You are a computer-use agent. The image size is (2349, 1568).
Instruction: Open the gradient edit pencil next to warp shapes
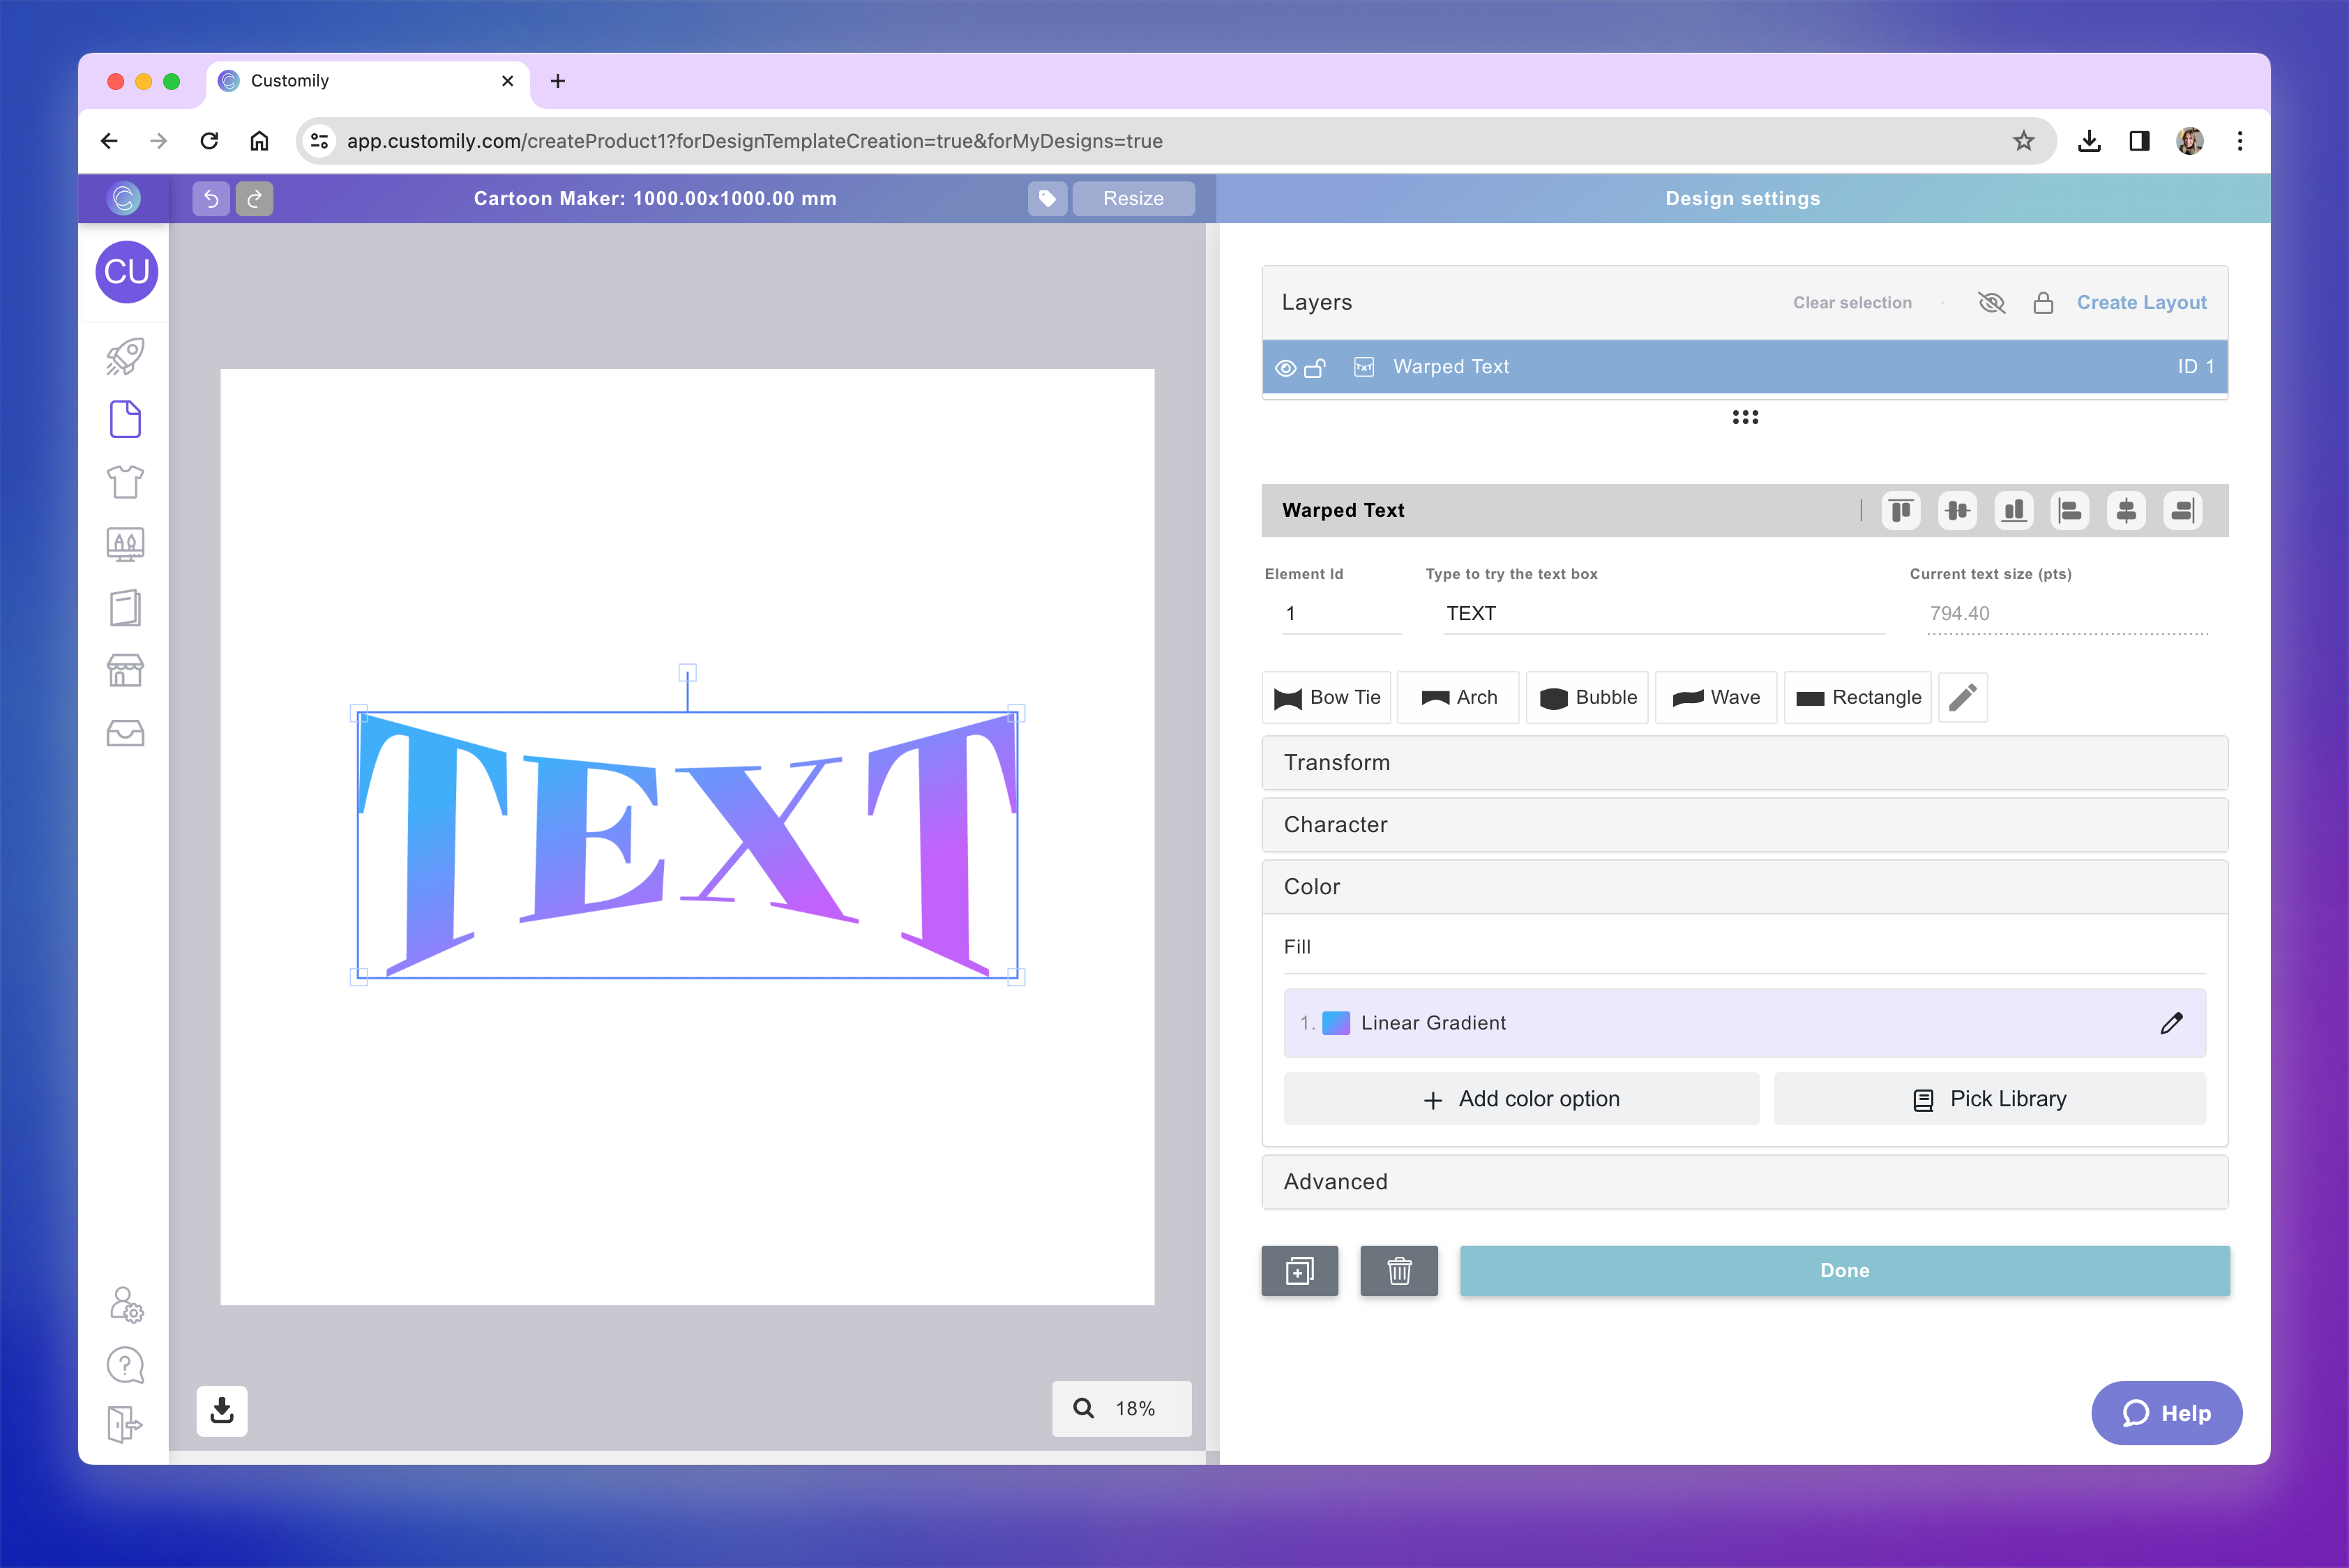1962,697
